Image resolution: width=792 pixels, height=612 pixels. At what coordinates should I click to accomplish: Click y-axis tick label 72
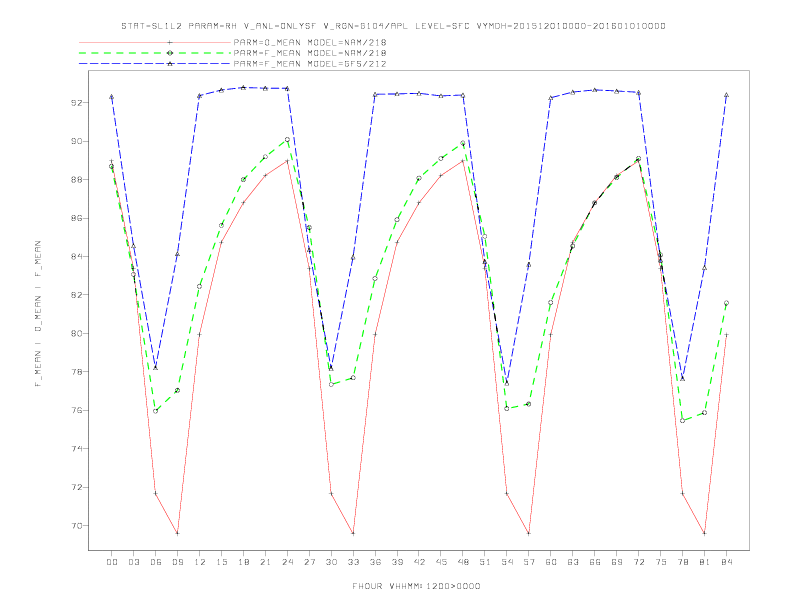click(x=77, y=487)
